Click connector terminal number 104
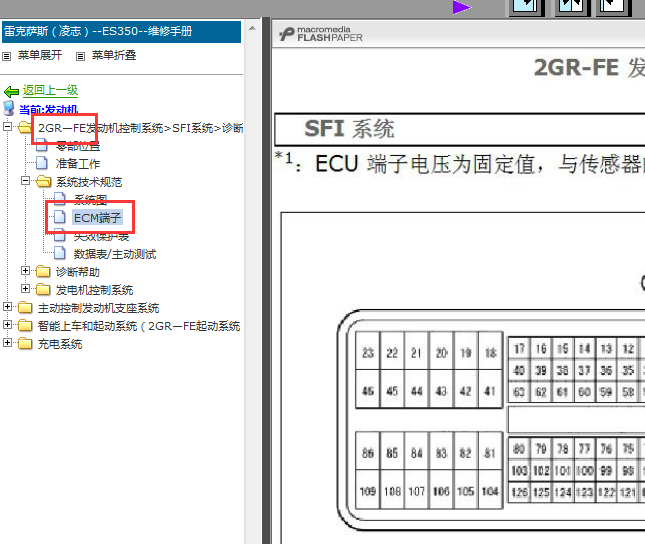645x544 pixels. tap(490, 491)
